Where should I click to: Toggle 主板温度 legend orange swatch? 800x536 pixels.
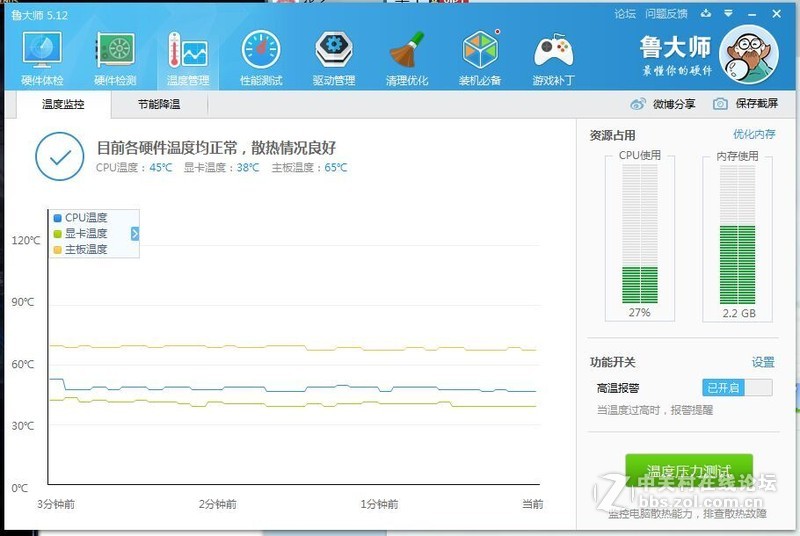tap(58, 249)
